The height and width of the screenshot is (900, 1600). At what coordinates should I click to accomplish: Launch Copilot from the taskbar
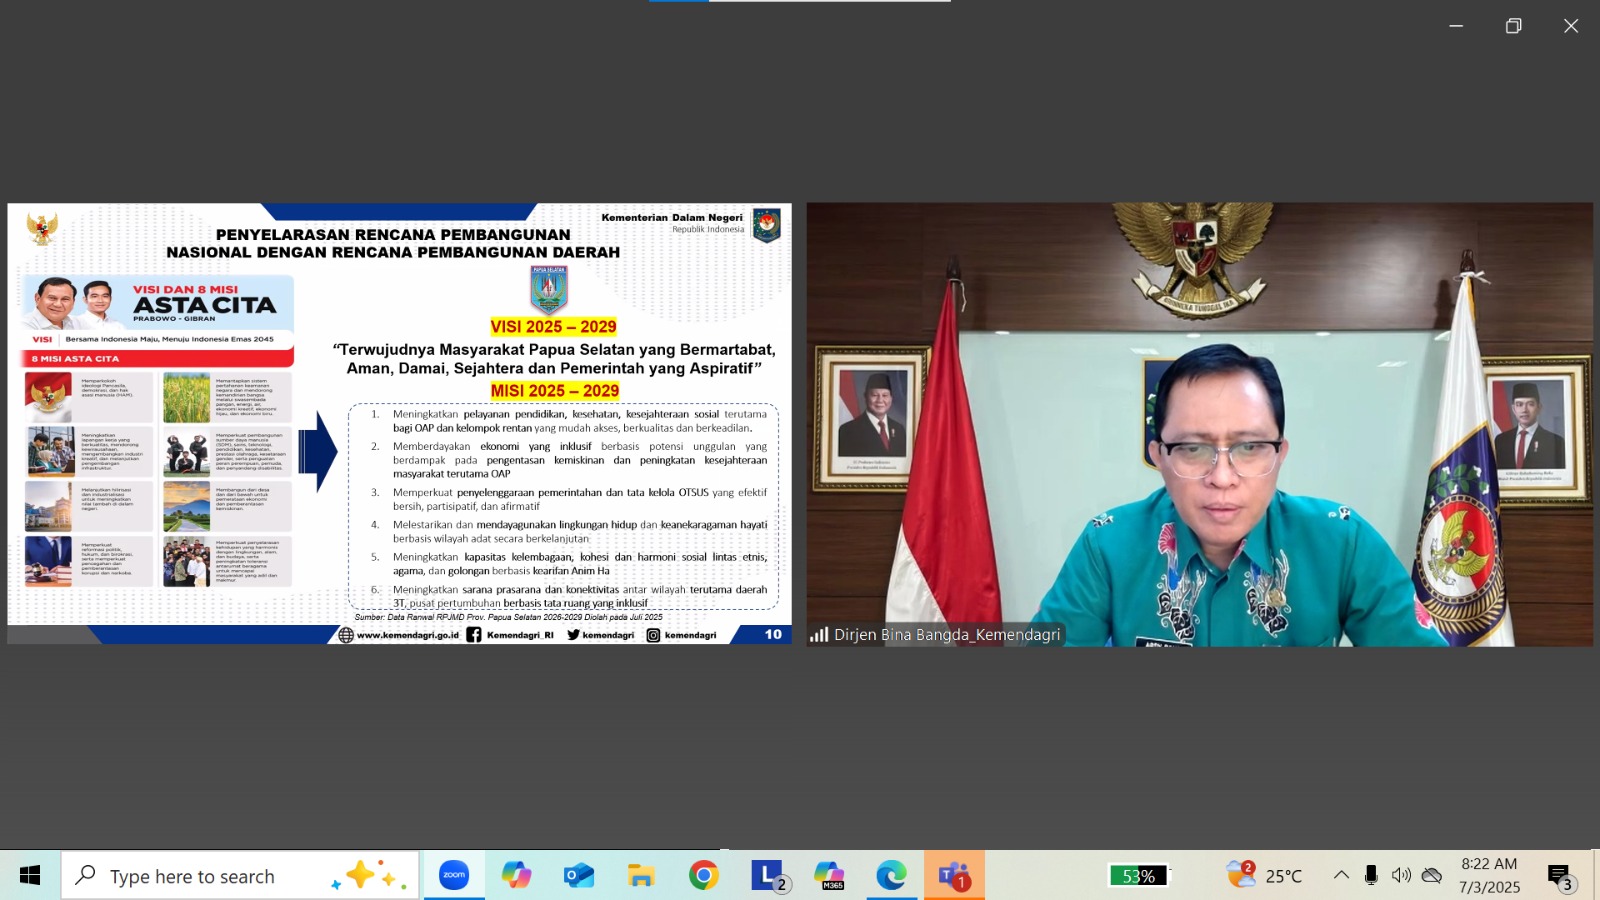pyautogui.click(x=516, y=875)
